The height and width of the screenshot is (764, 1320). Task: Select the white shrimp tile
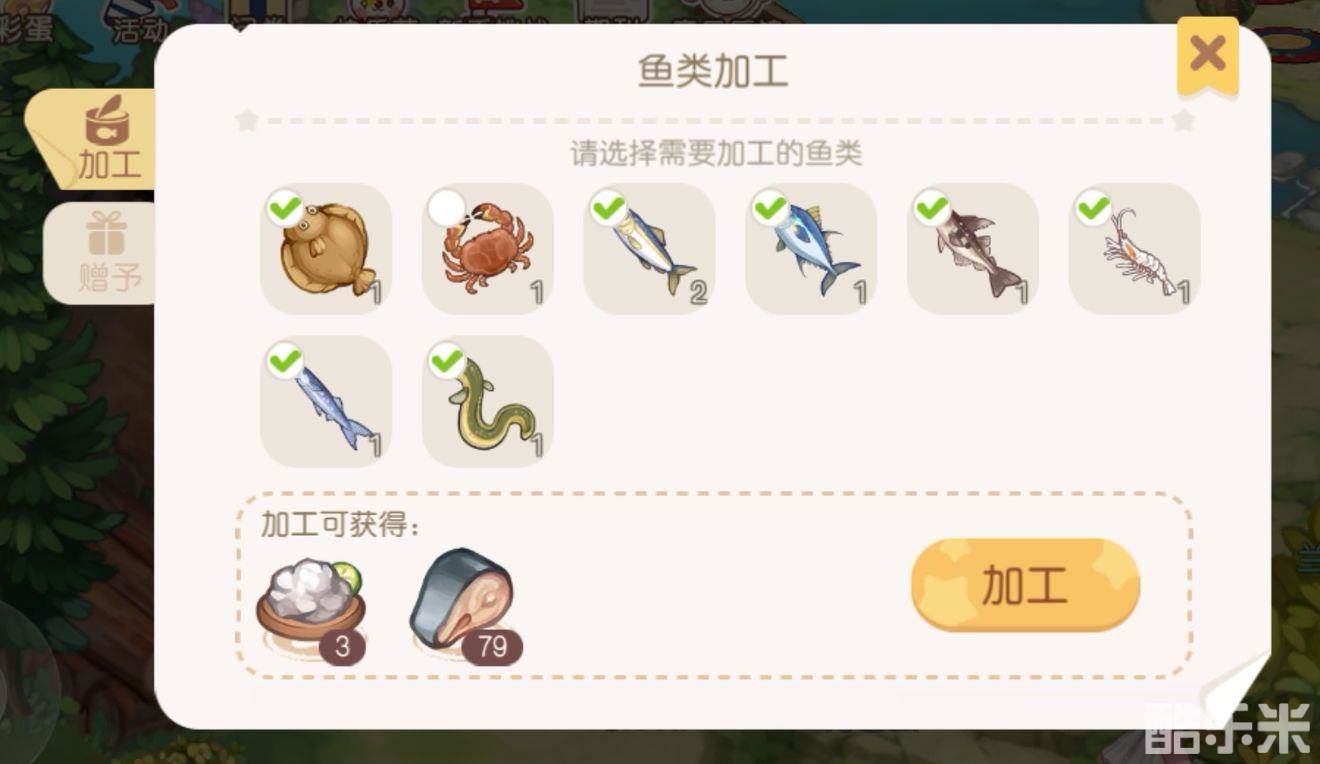(x=1135, y=249)
